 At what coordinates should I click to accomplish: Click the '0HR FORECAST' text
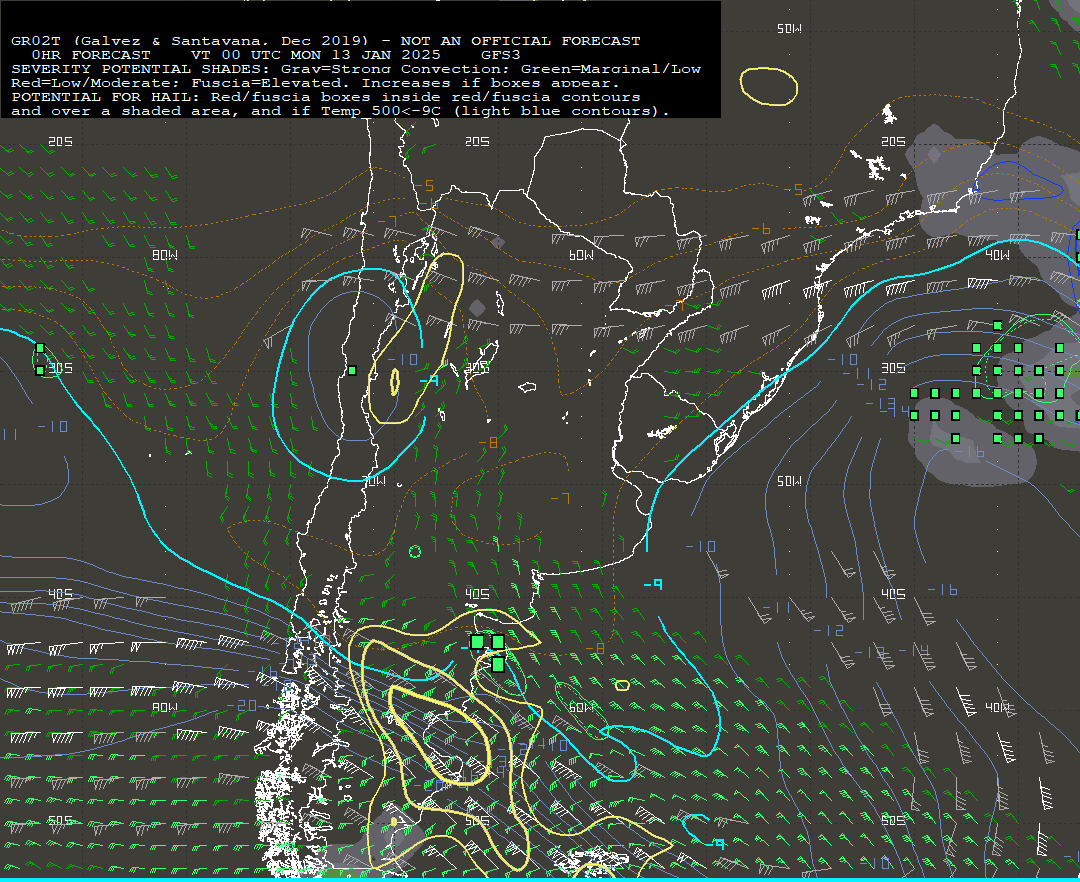pyautogui.click(x=91, y=55)
